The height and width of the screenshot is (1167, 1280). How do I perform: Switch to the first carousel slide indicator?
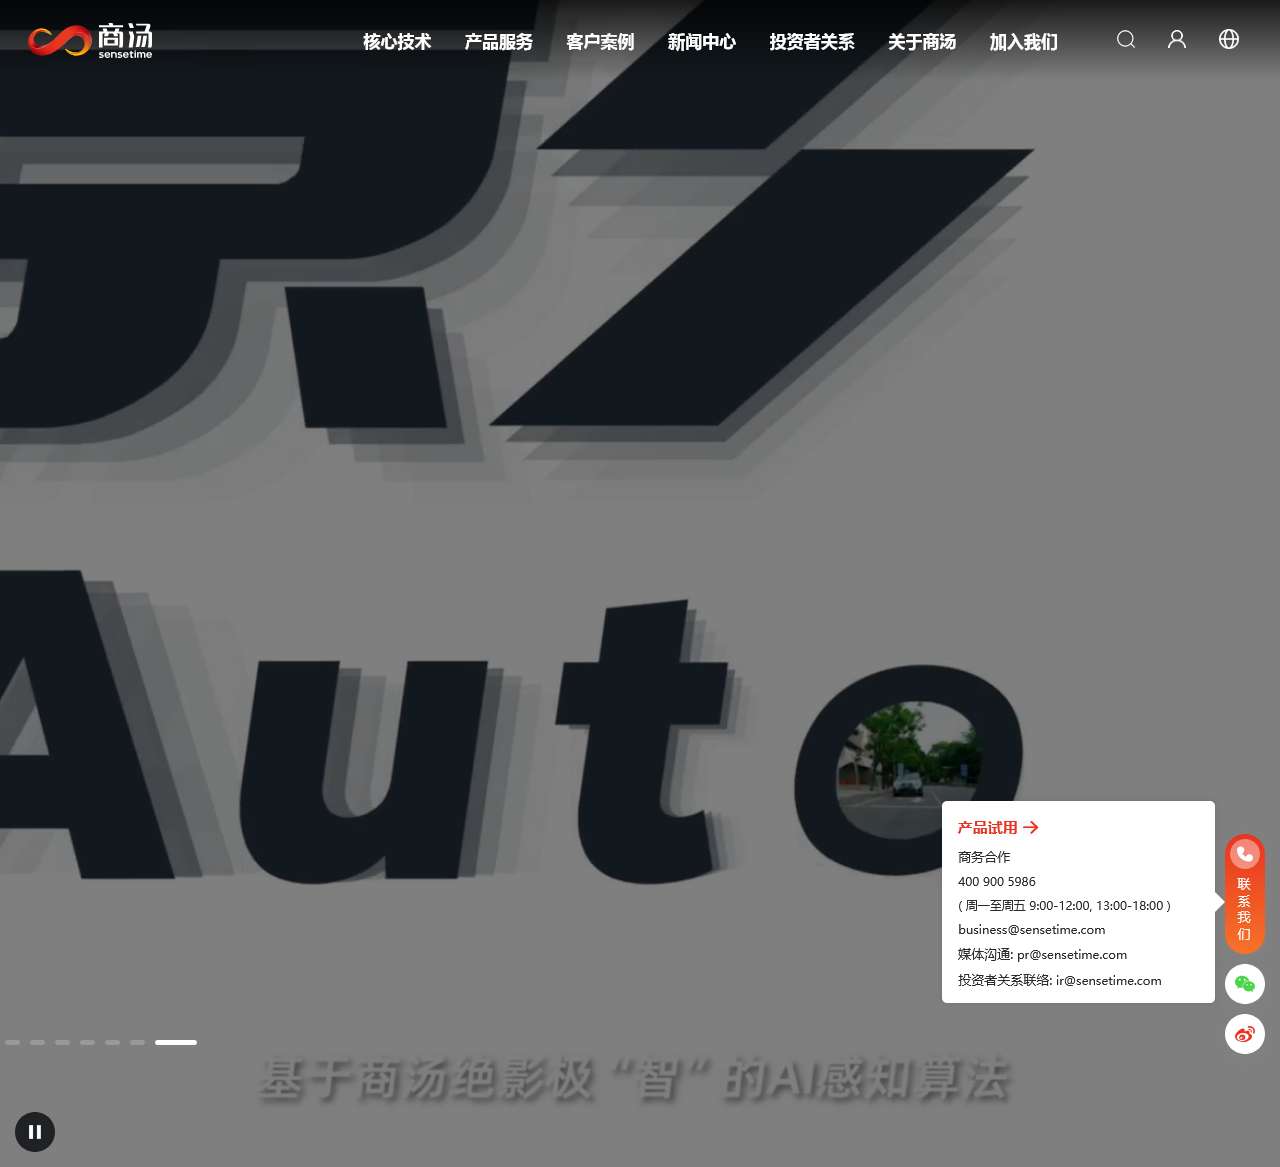click(x=12, y=1042)
